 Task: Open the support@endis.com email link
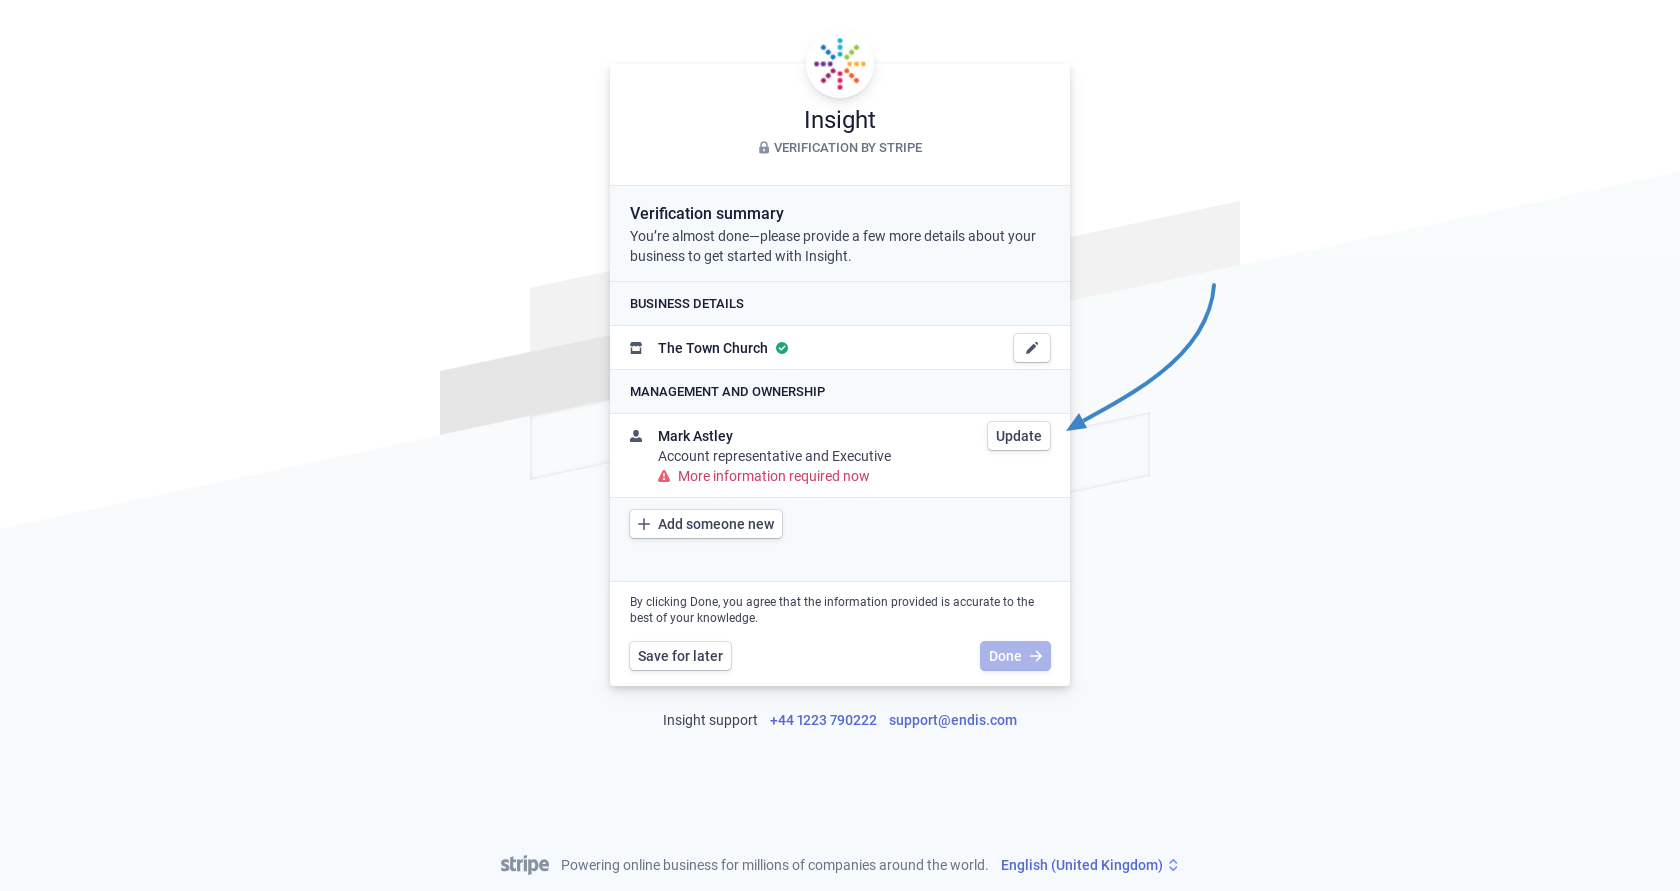pyautogui.click(x=953, y=720)
